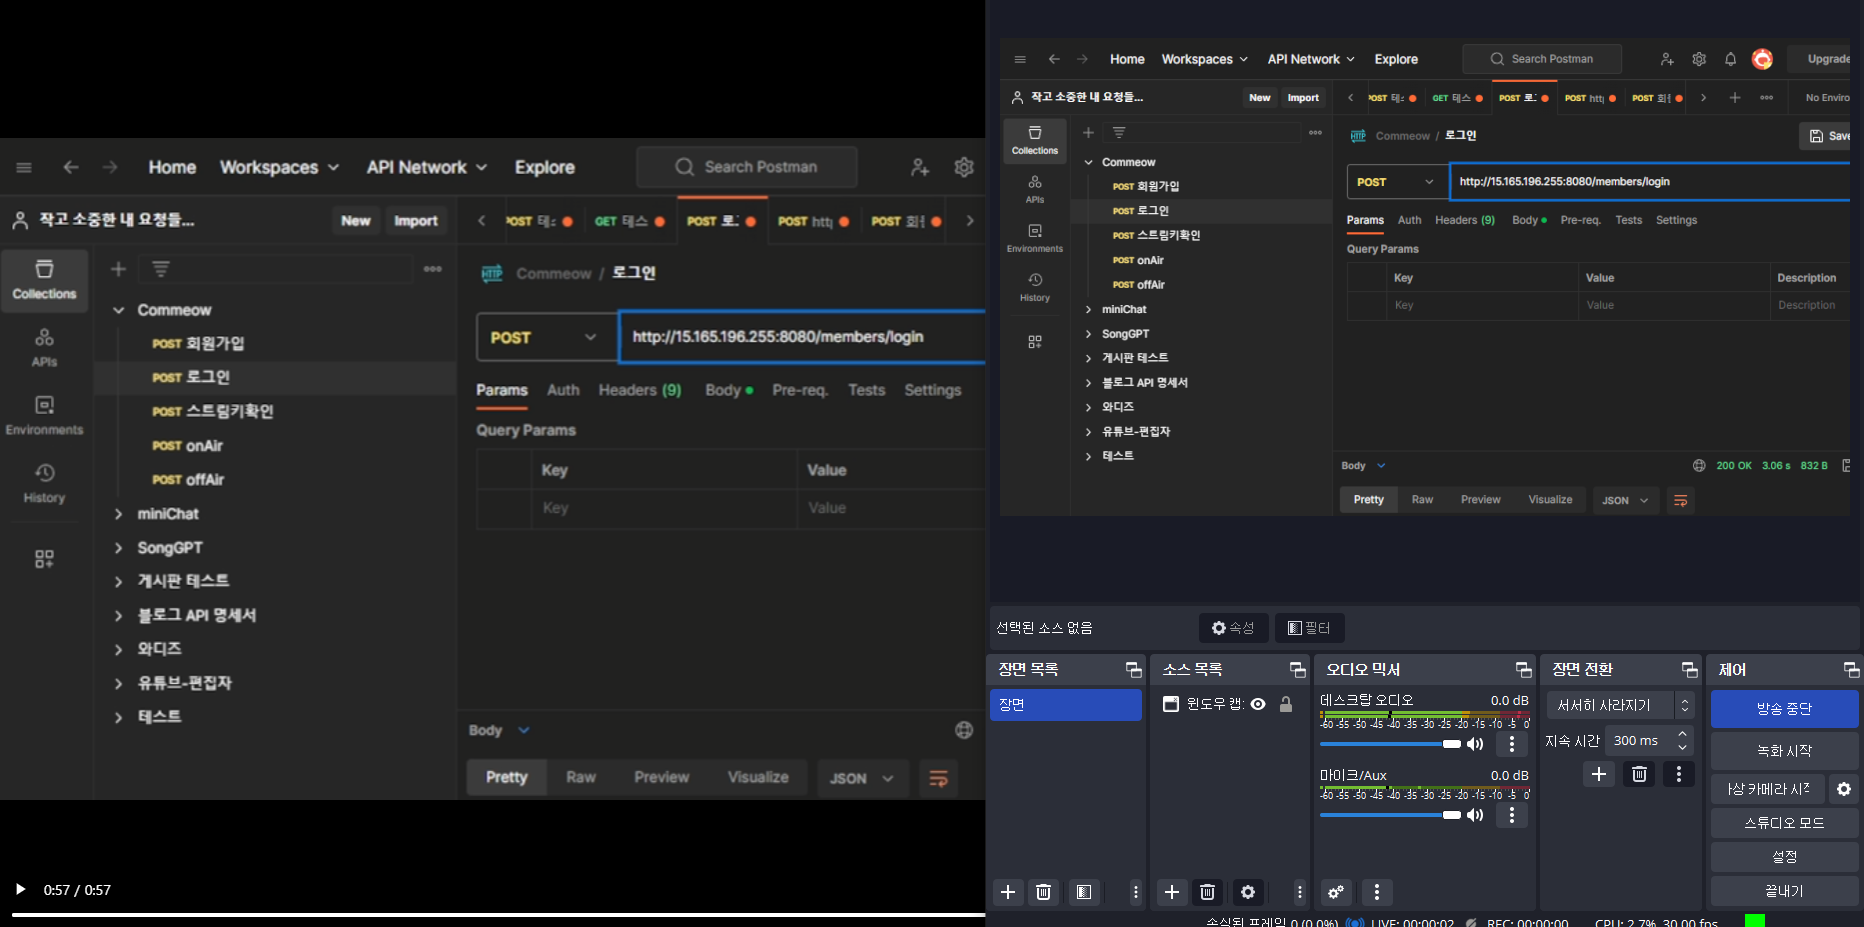Screen dimensions: 1864x927
Task: Toggle 스튜디오 모드 button
Action: (1785, 823)
